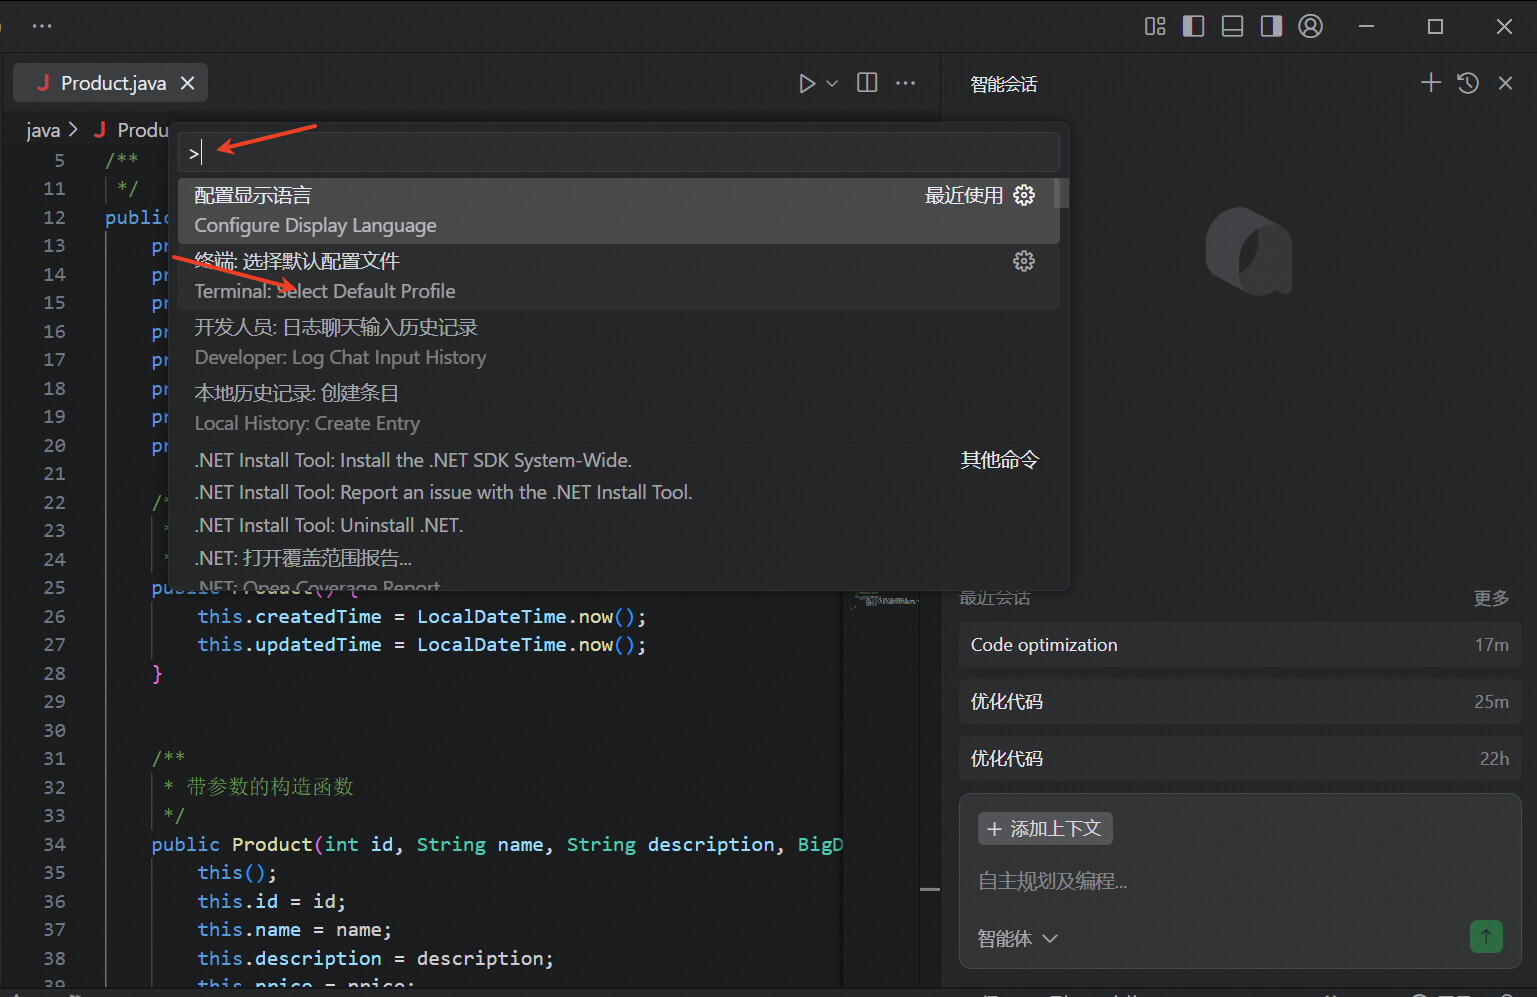
Task: Choose .NET: 打开覆盖范围报告 command
Action: click(x=619, y=566)
